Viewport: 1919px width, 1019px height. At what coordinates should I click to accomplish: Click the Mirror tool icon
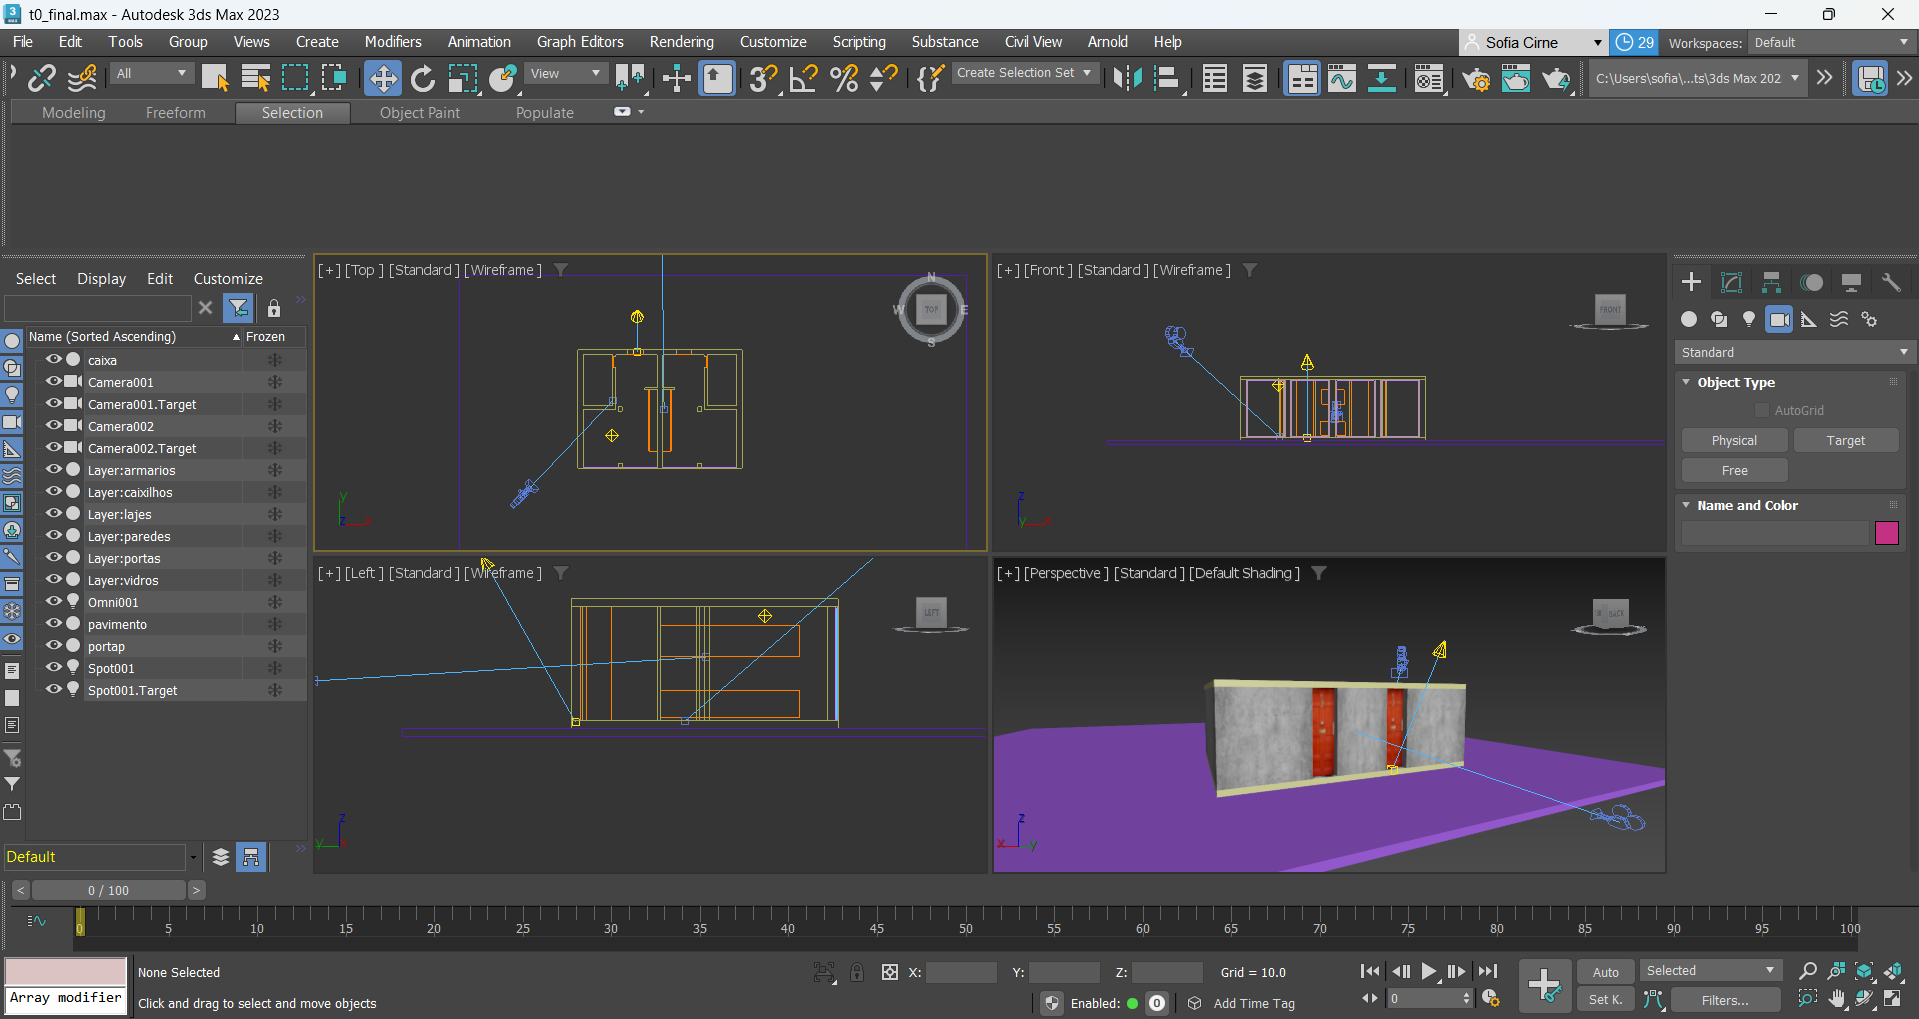pos(1127,78)
